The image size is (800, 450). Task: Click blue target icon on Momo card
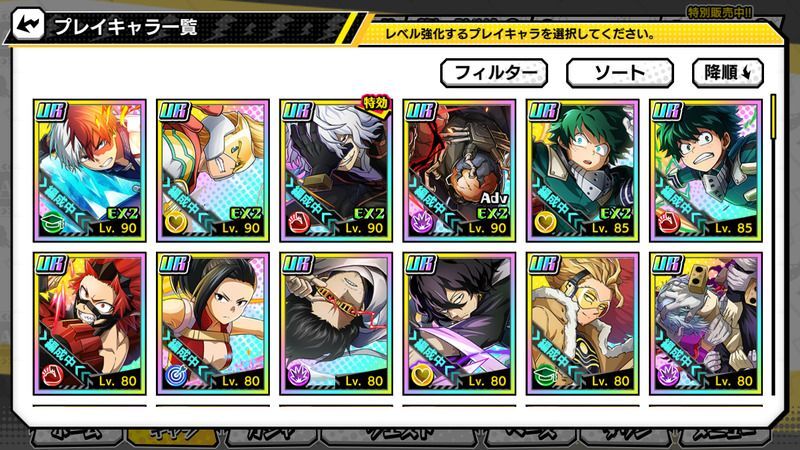coord(175,377)
